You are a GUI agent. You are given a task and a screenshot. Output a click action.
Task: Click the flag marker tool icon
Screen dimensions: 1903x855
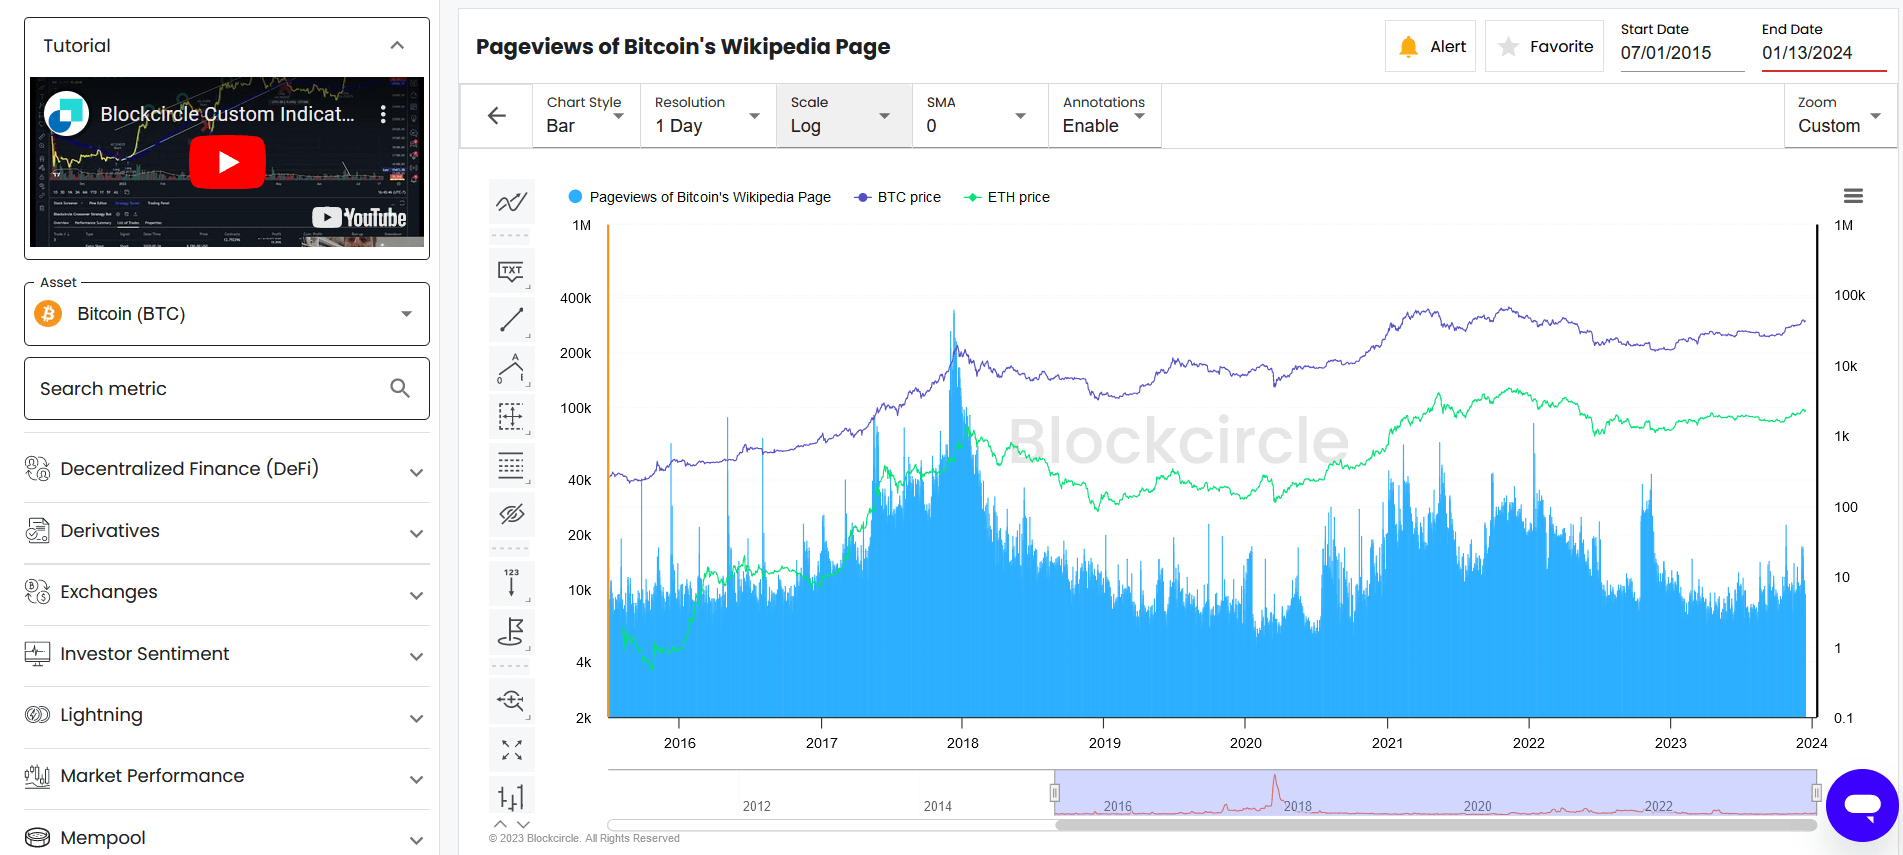pyautogui.click(x=511, y=632)
